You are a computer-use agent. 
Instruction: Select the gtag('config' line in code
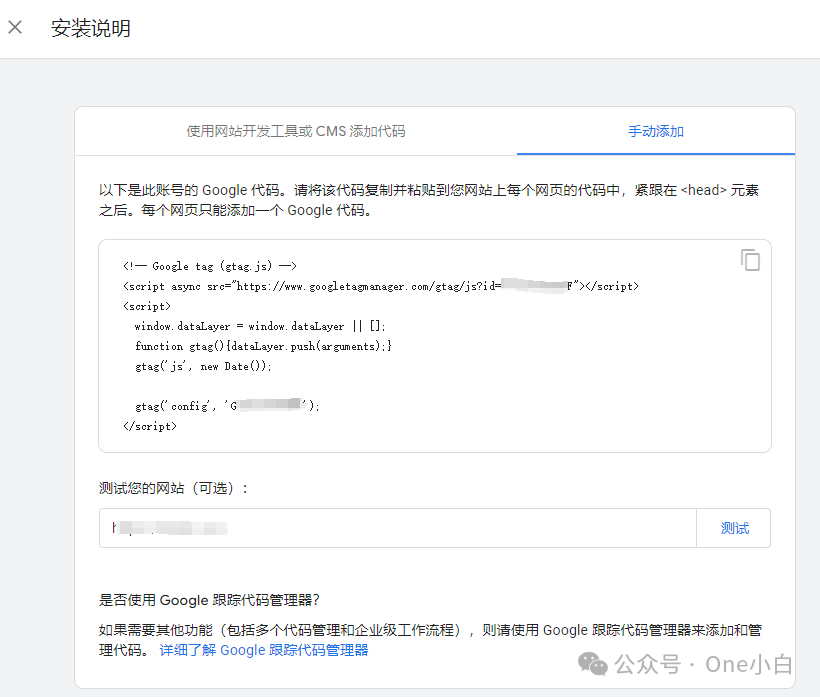pyautogui.click(x=227, y=406)
